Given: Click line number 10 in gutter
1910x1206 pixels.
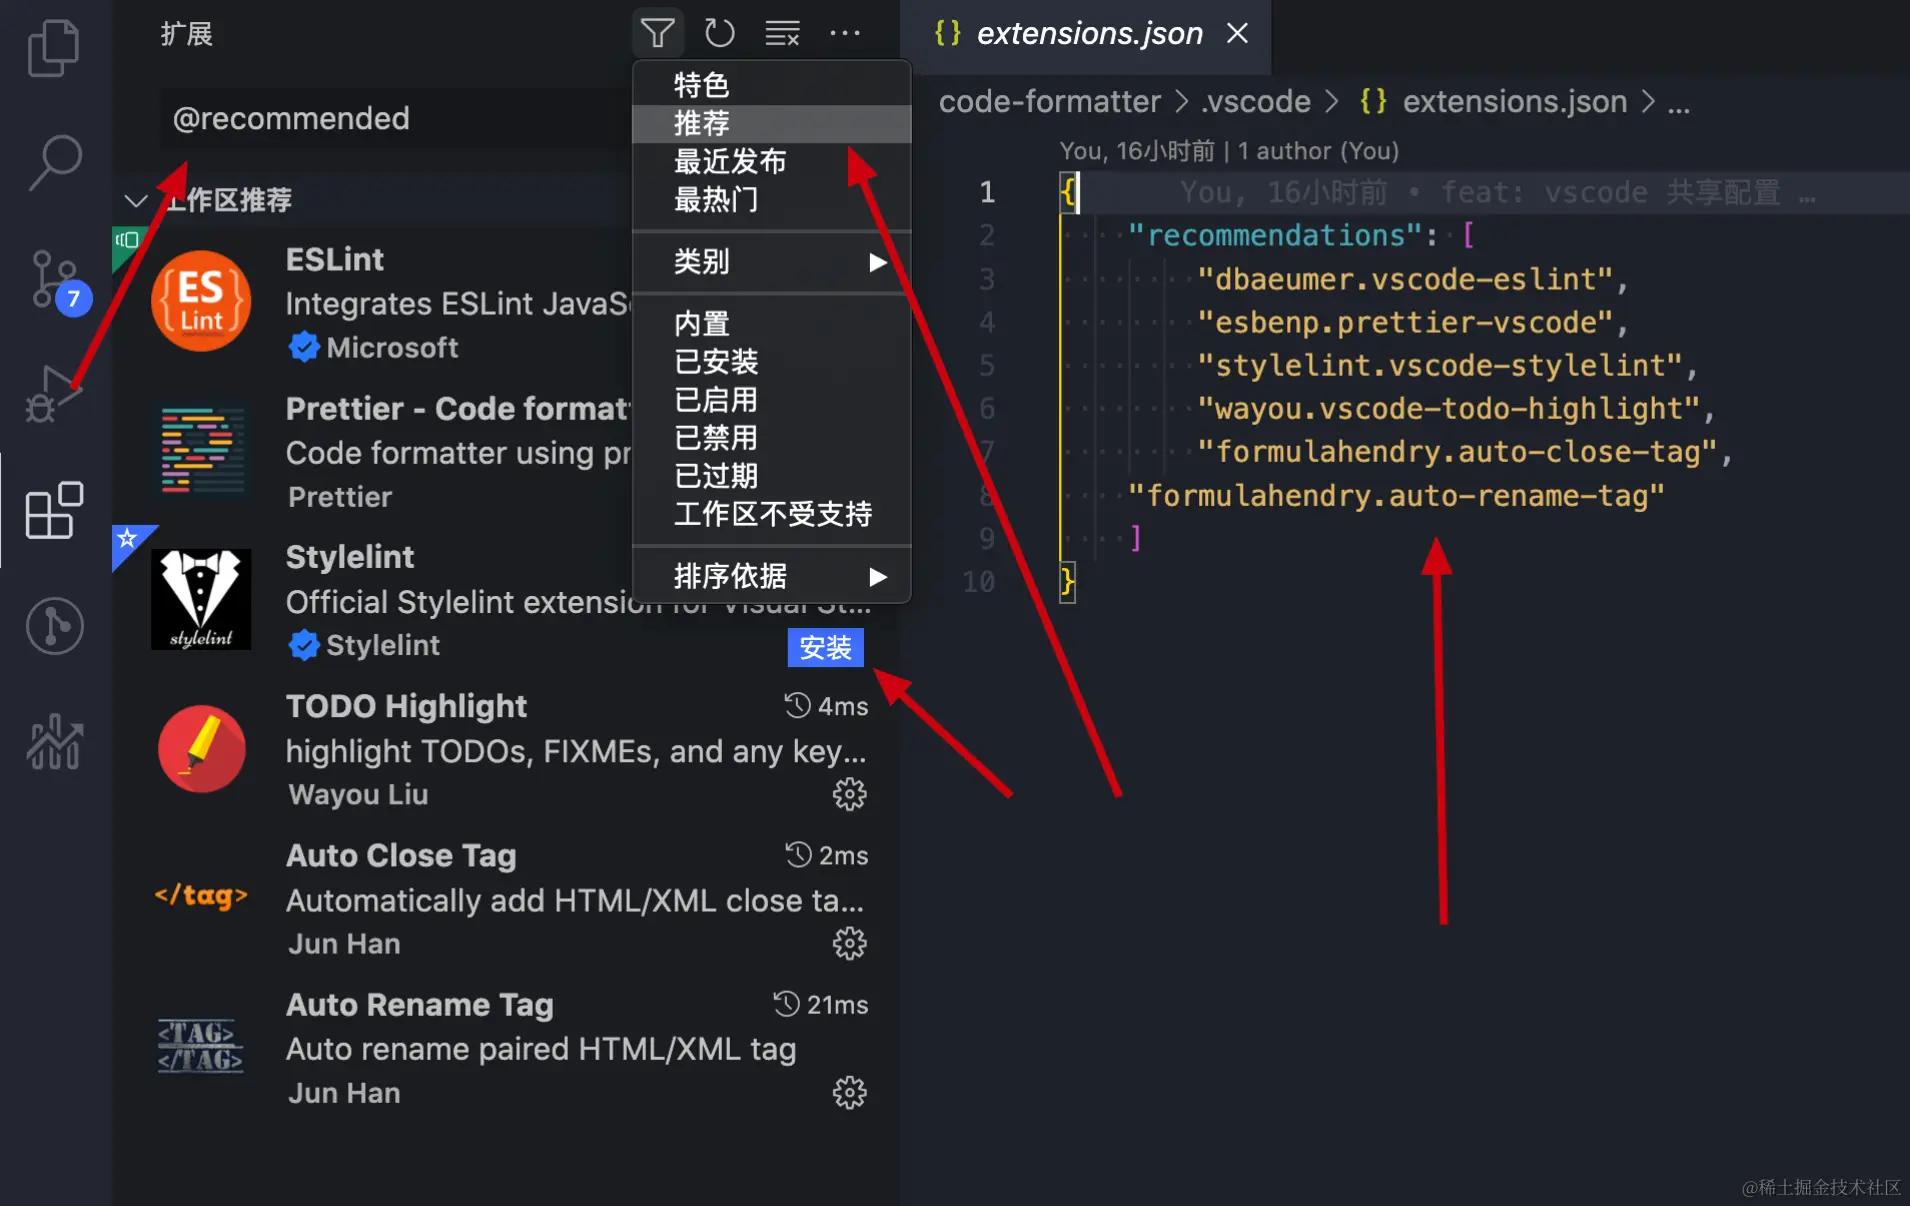Looking at the screenshot, I should pos(978,581).
